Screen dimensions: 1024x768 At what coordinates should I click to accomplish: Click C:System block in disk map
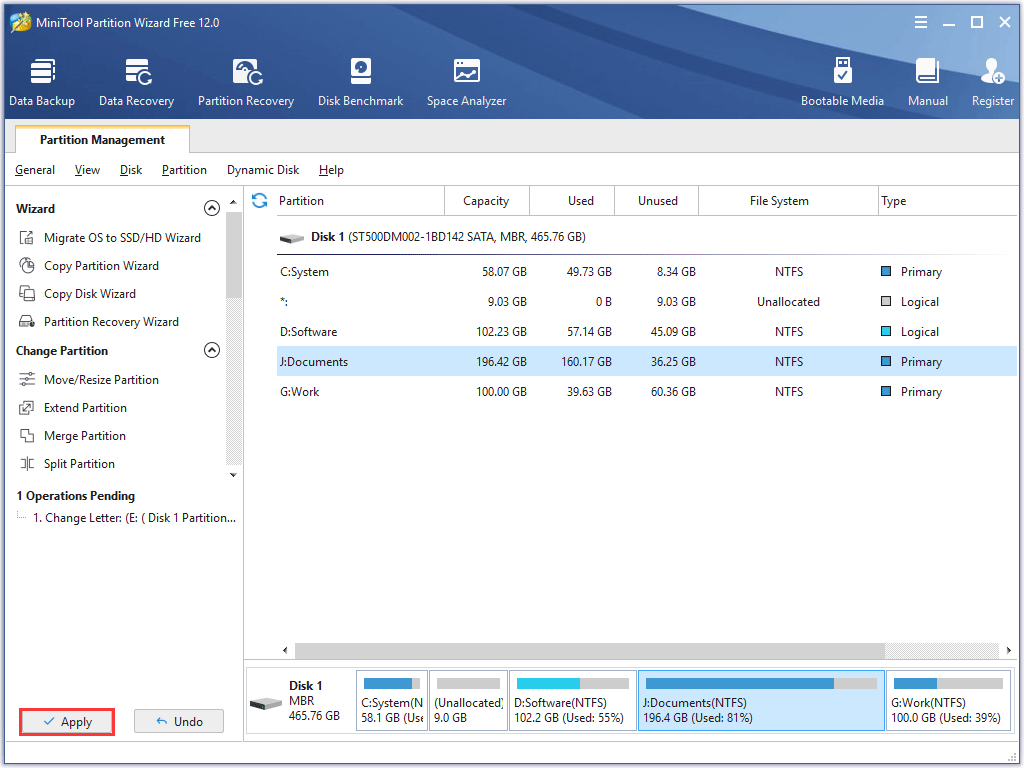pos(392,700)
